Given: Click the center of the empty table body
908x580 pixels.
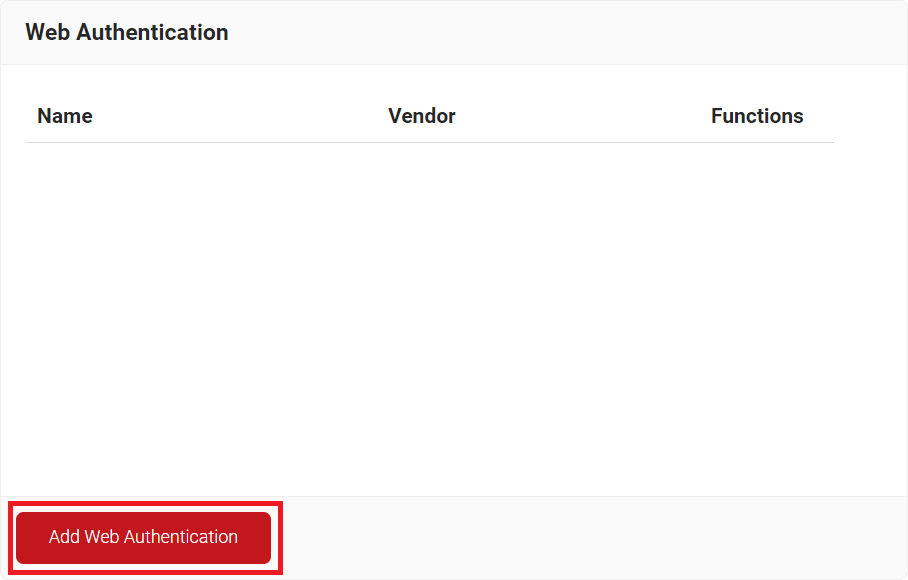Looking at the screenshot, I should [x=428, y=320].
